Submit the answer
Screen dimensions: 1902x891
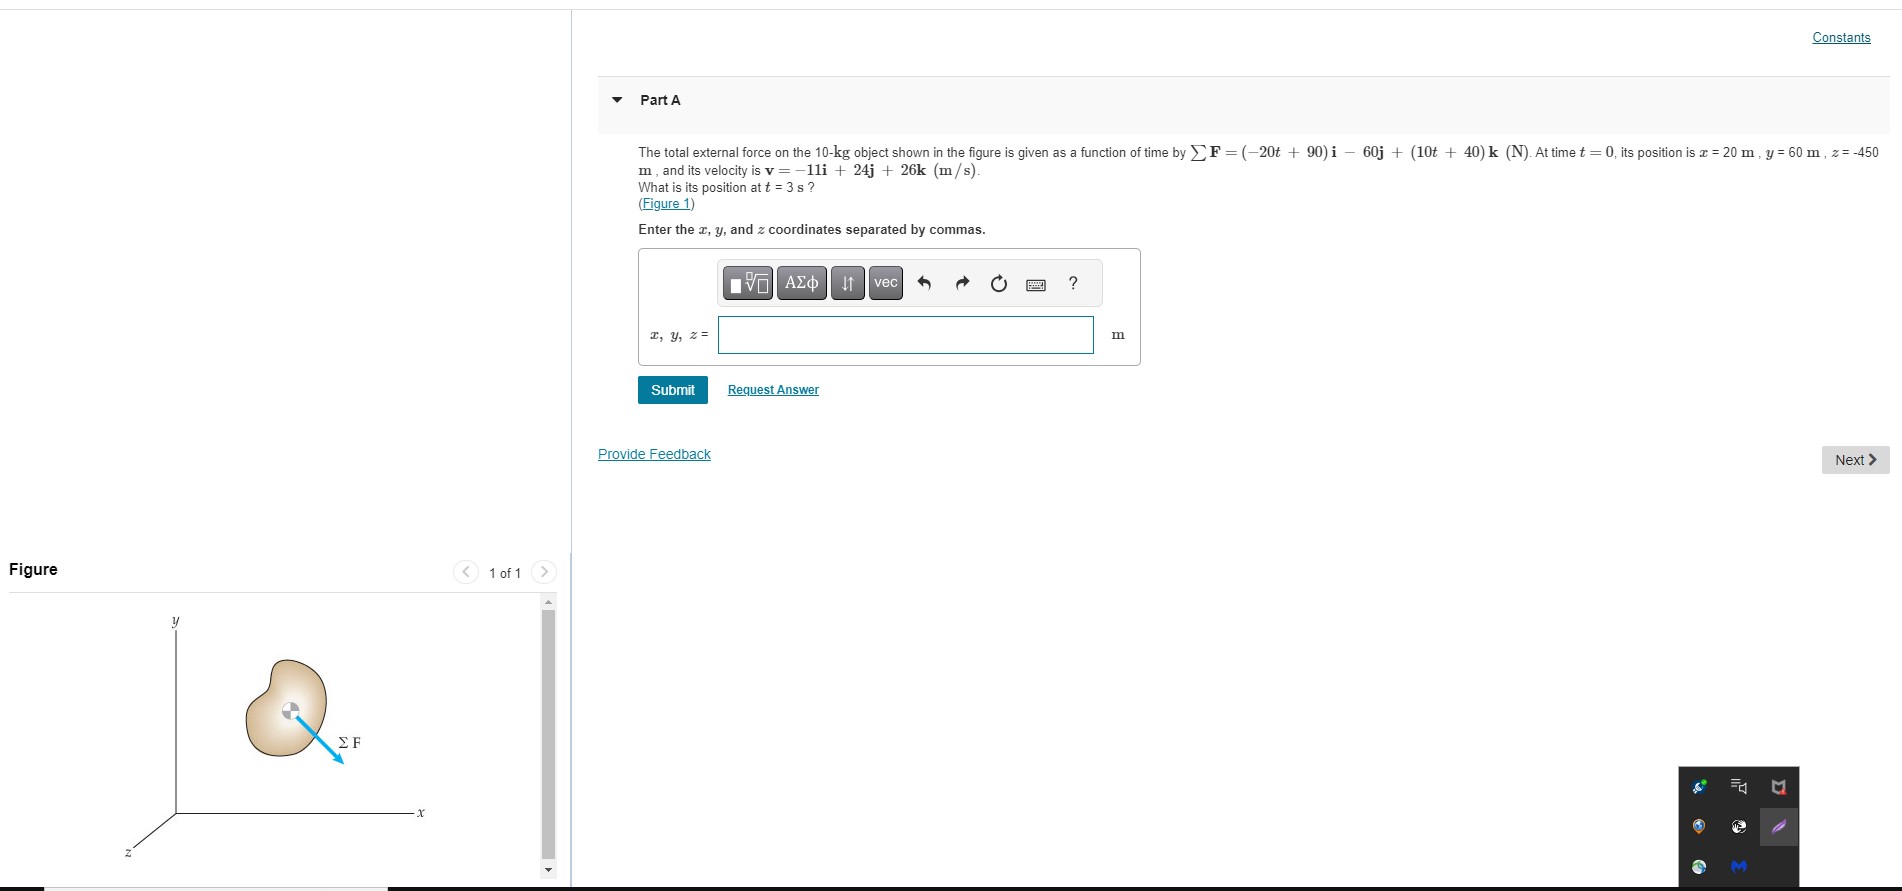tap(673, 390)
